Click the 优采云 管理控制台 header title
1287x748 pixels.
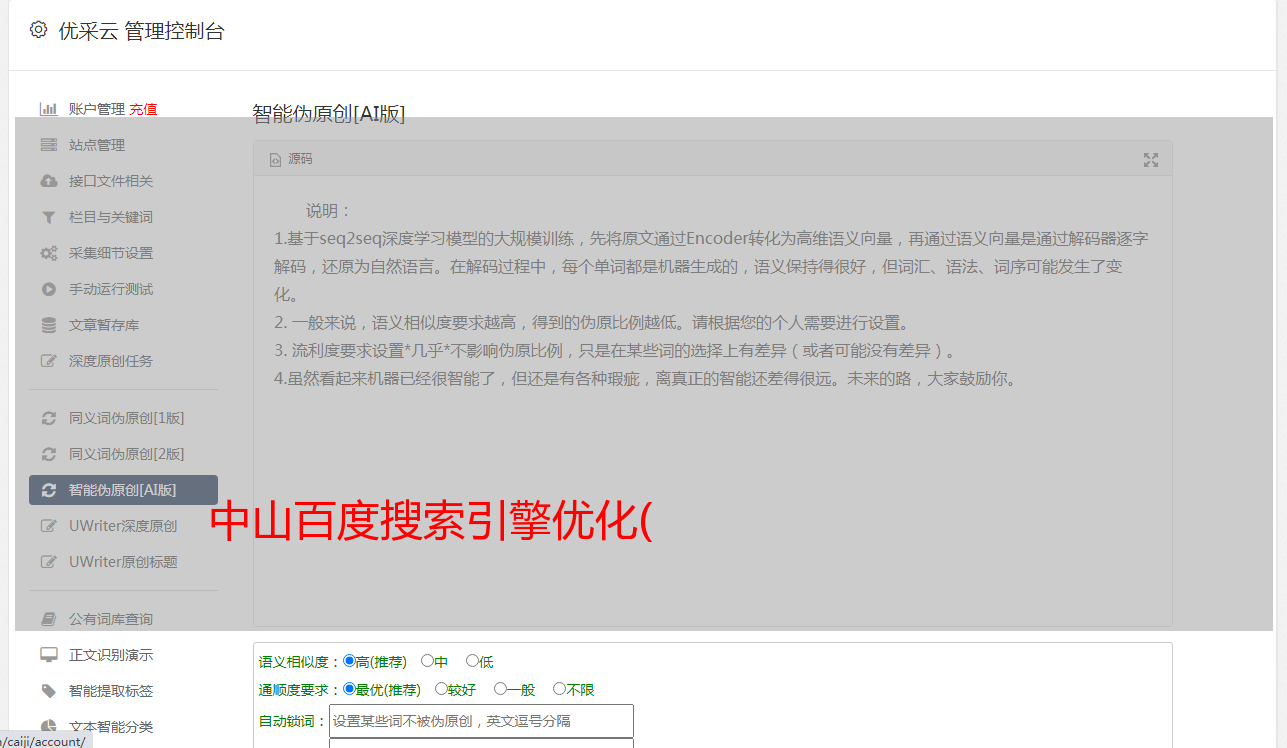click(x=141, y=31)
